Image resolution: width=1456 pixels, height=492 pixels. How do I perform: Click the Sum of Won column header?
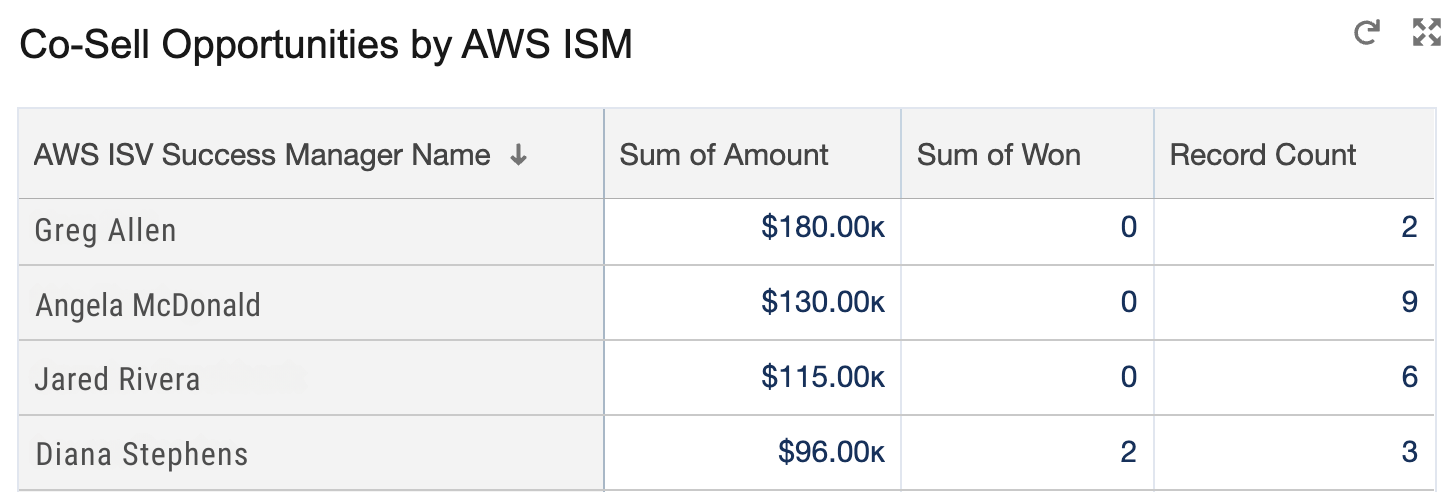click(x=998, y=155)
